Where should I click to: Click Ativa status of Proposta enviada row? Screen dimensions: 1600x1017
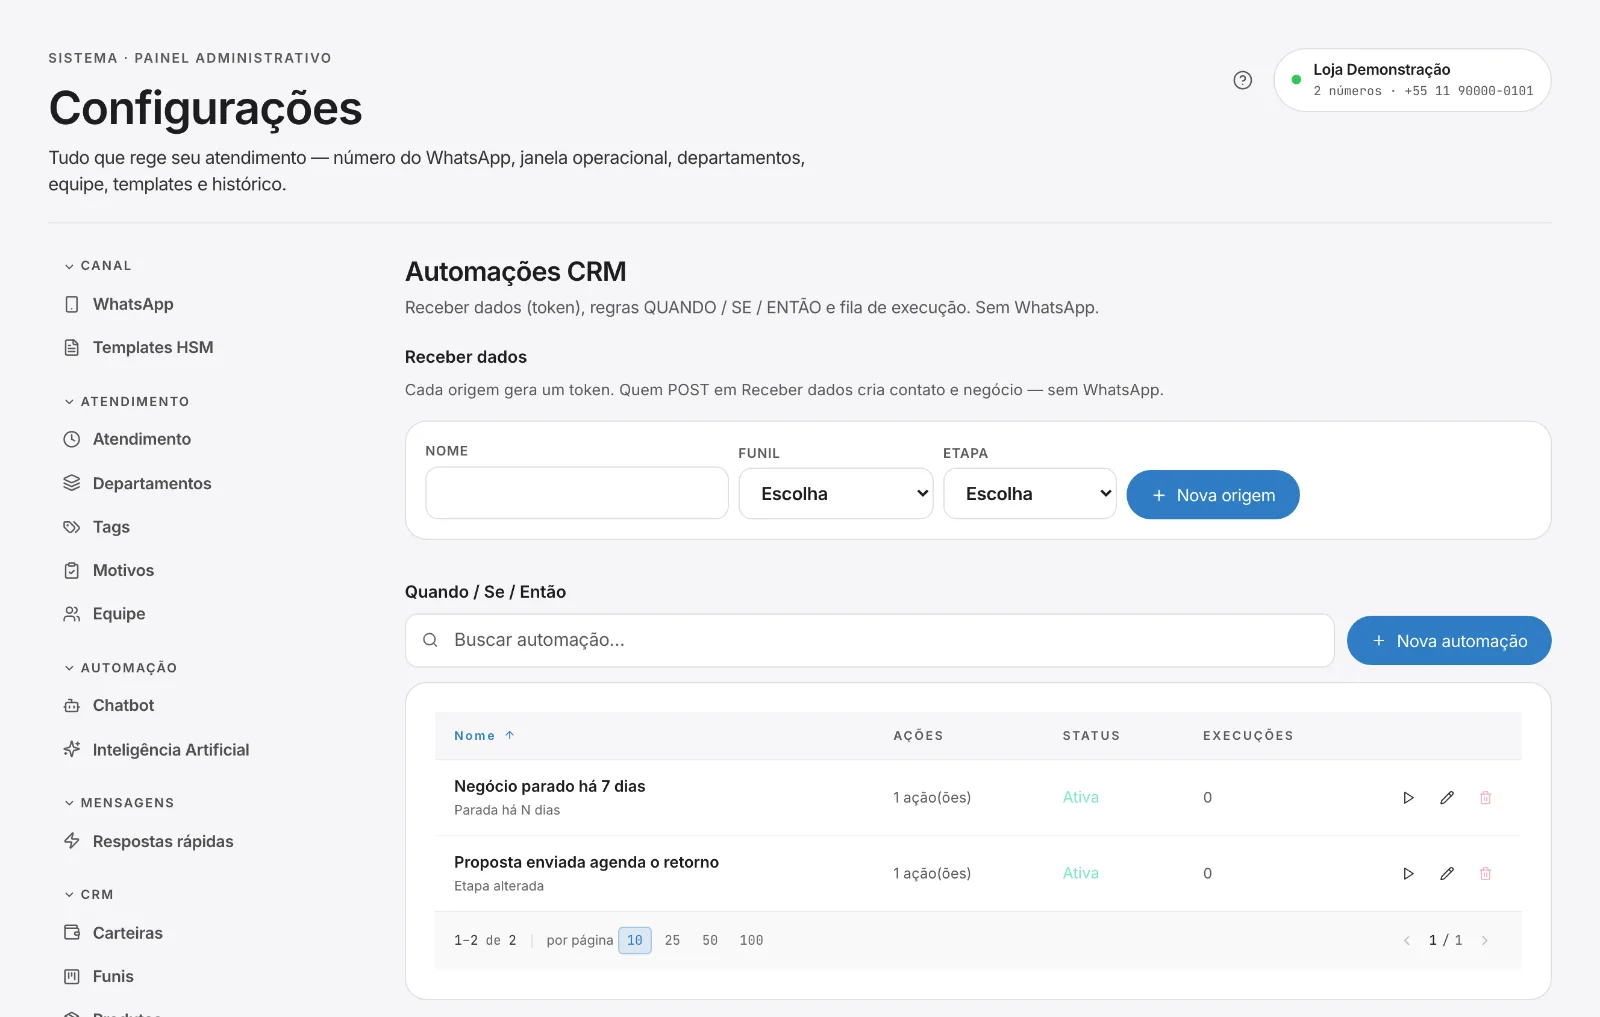pyautogui.click(x=1081, y=873)
